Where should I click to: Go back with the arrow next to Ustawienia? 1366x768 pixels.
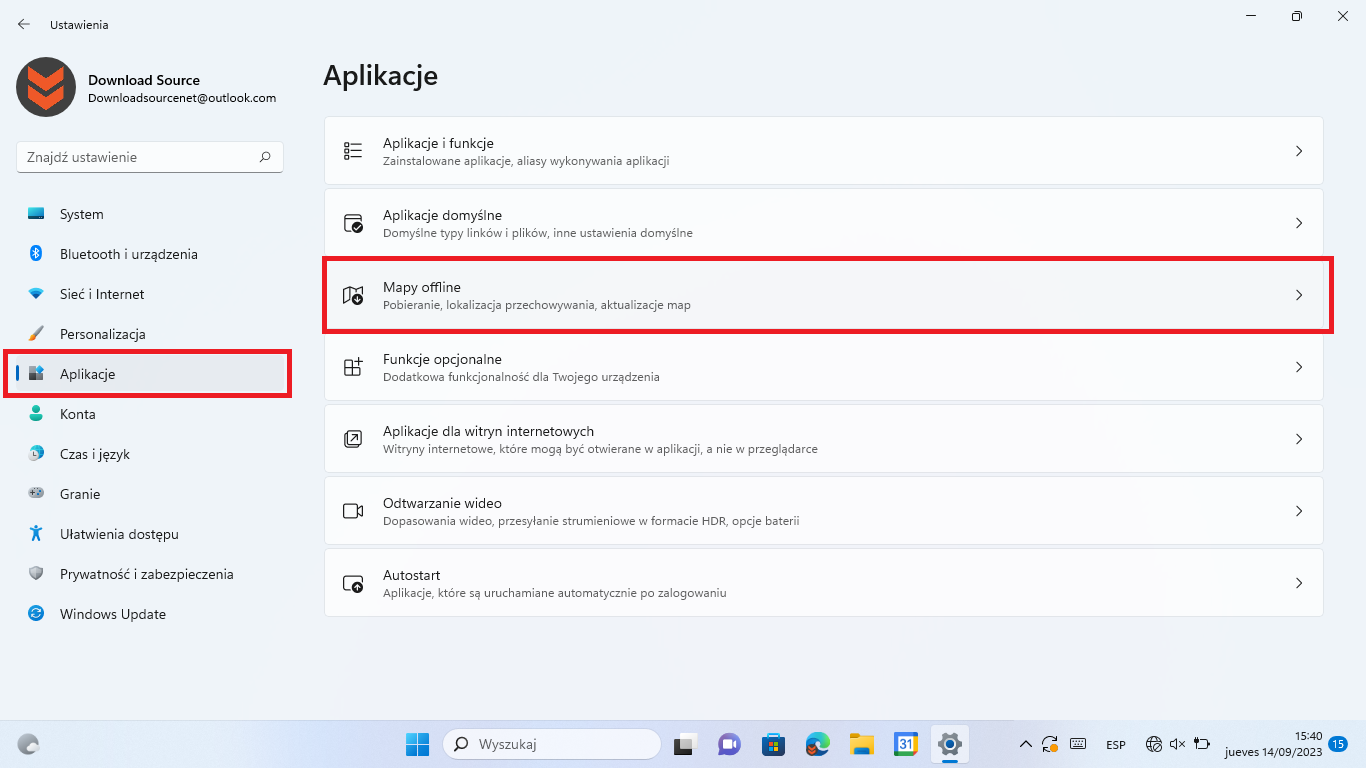(x=24, y=24)
